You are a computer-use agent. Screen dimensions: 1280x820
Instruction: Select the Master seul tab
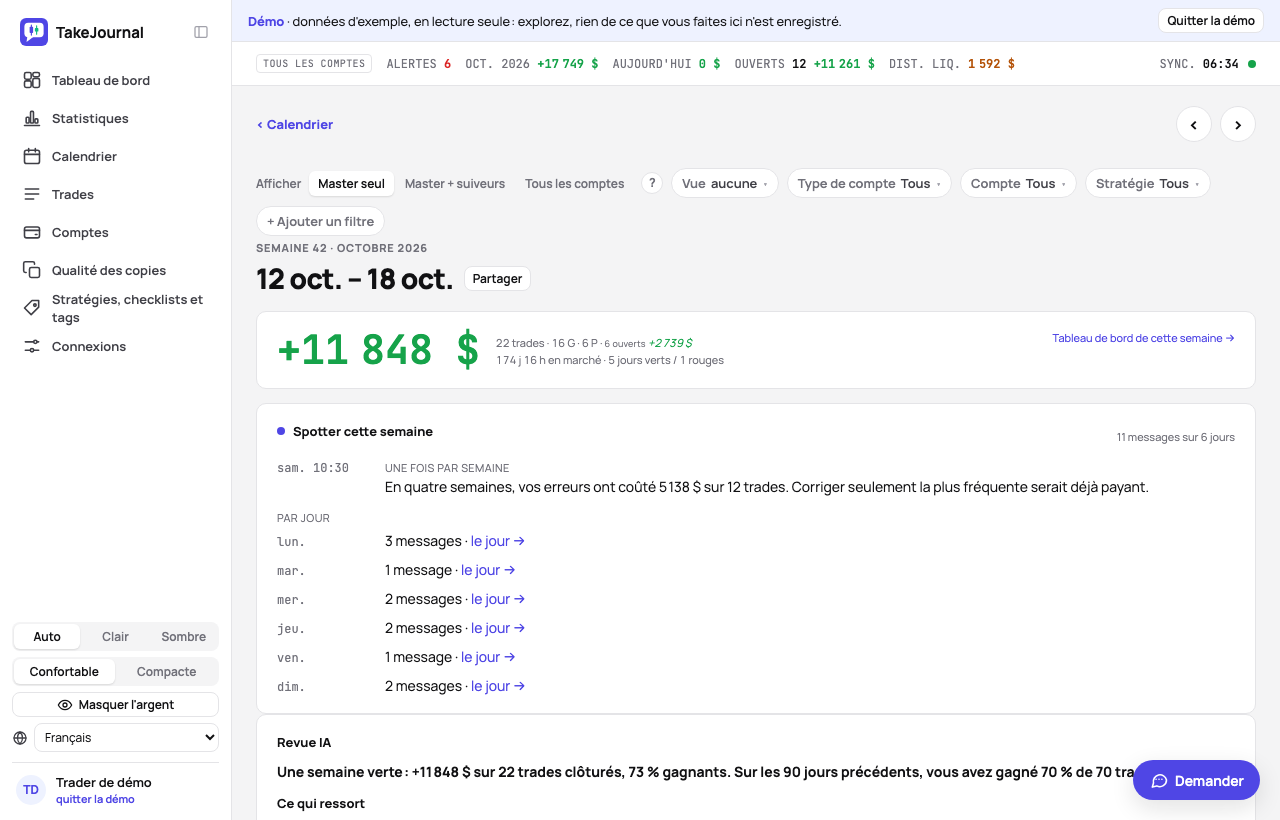(351, 184)
